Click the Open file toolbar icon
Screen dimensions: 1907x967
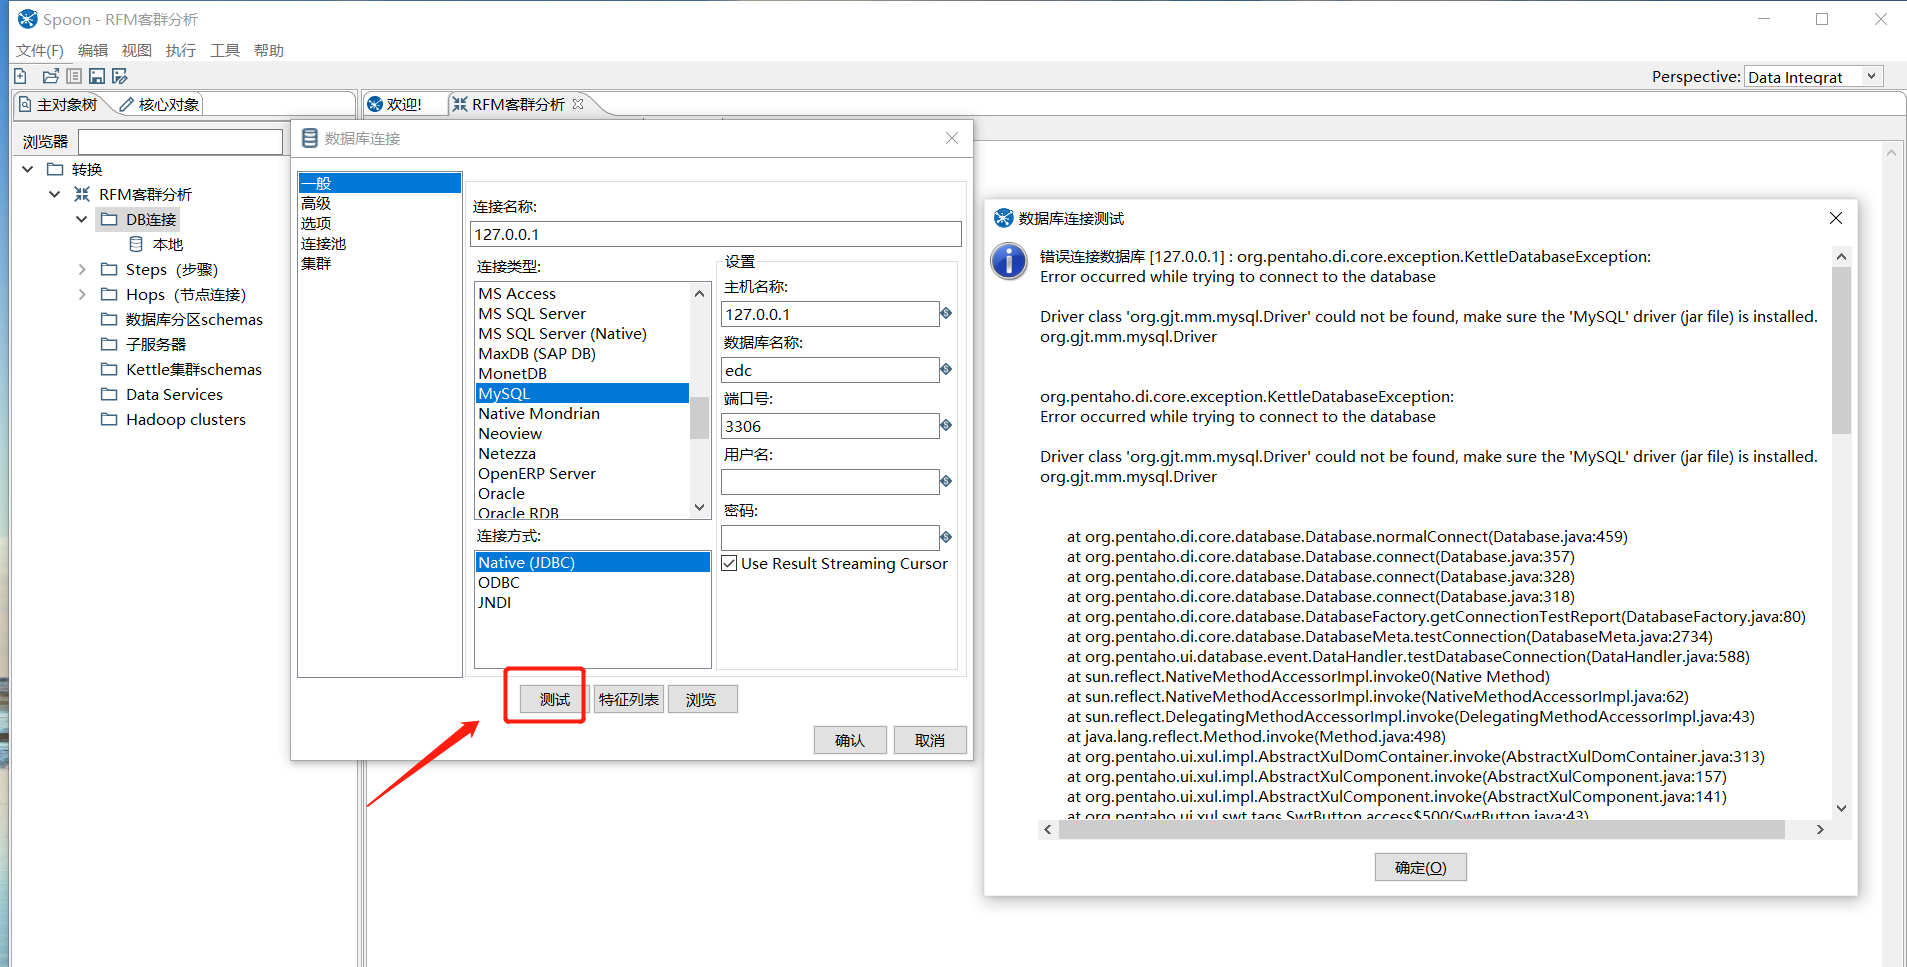pyautogui.click(x=51, y=76)
